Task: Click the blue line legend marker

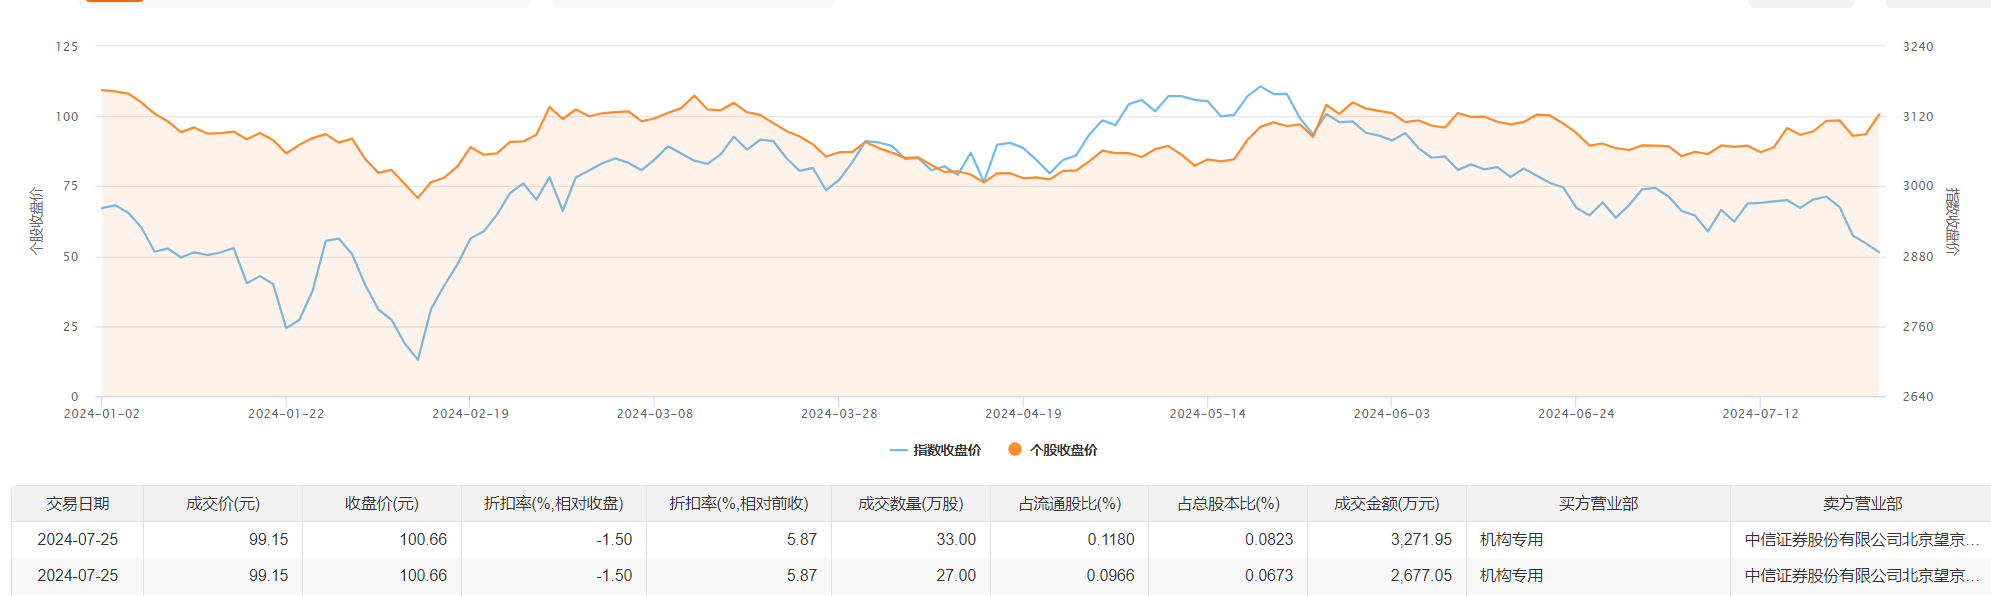Action: 898,450
